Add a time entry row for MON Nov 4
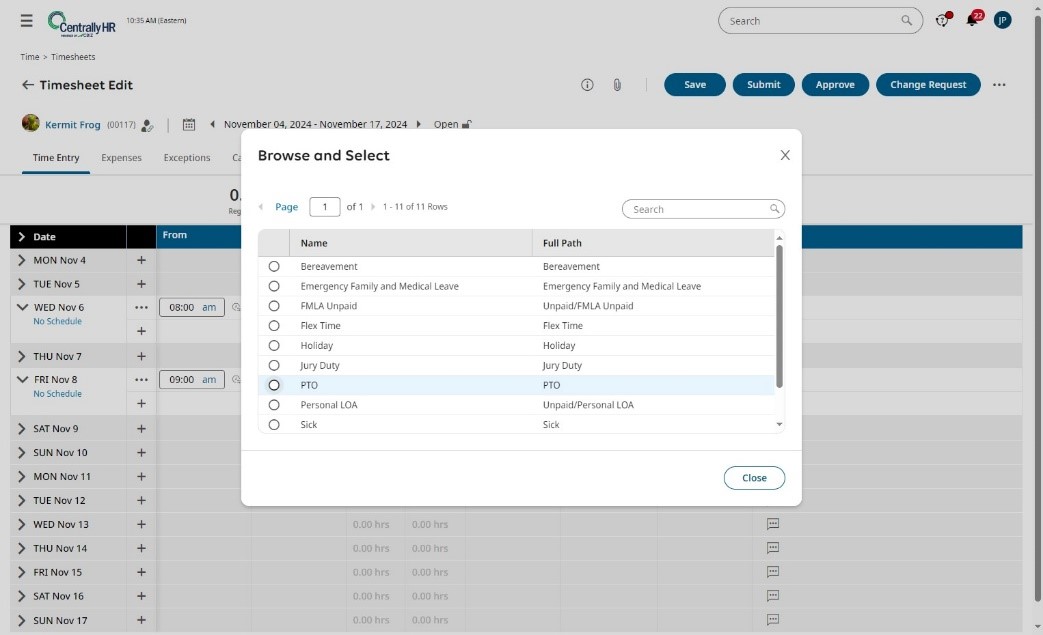Viewport: 1043px width, 635px height. 141,260
